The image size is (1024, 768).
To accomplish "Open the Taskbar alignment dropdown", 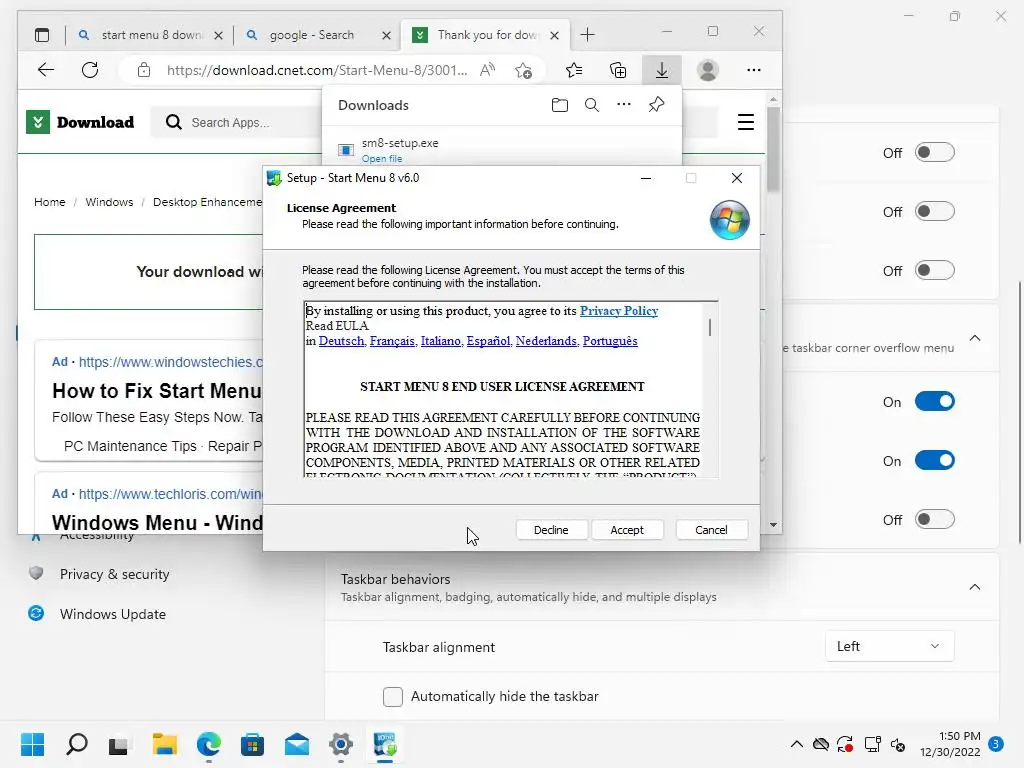I will tap(889, 646).
